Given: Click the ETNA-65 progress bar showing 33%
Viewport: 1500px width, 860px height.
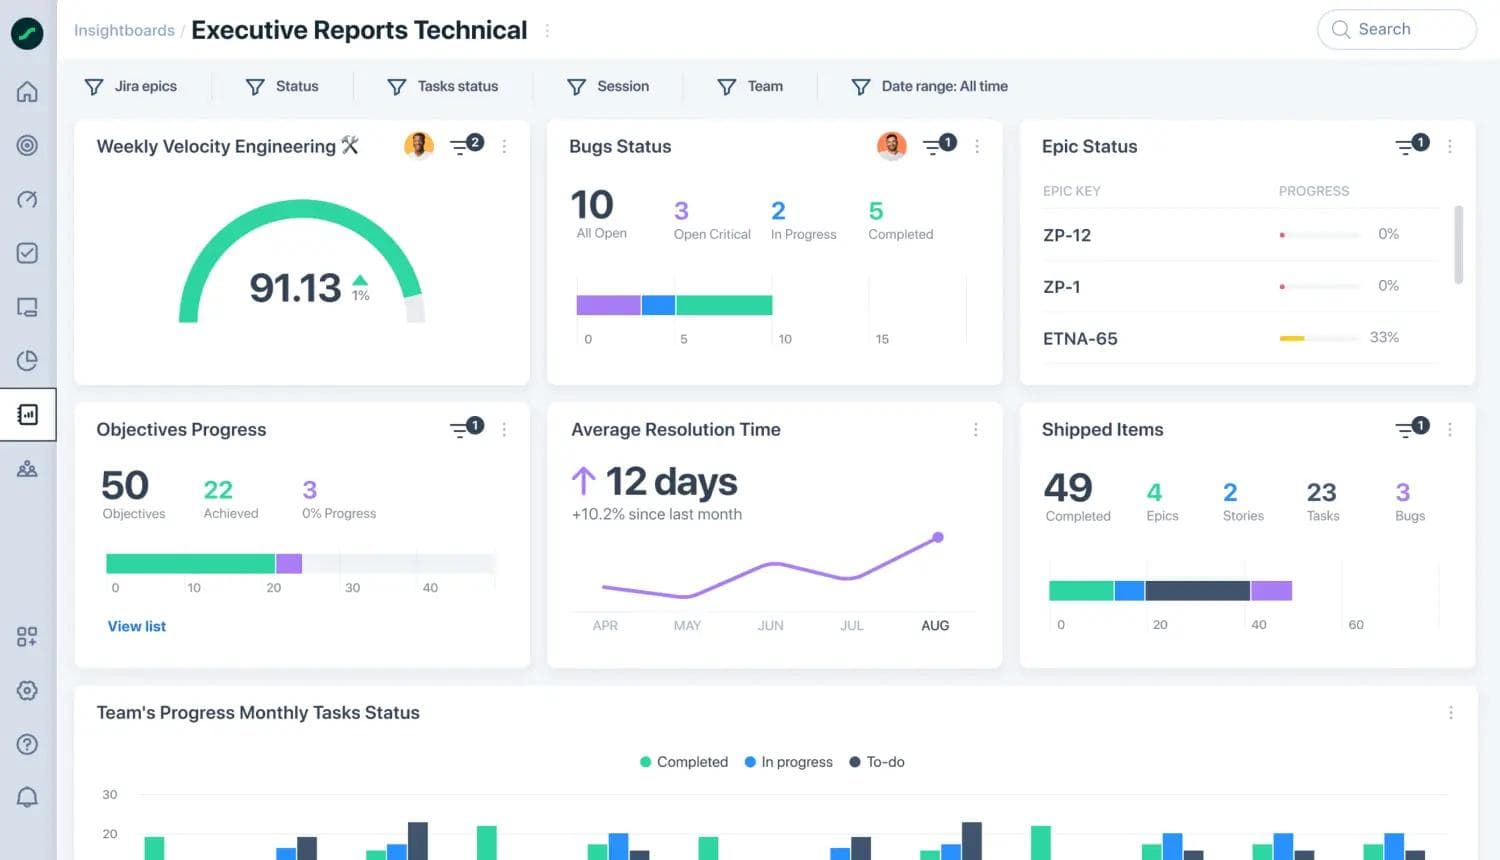Looking at the screenshot, I should [1320, 338].
